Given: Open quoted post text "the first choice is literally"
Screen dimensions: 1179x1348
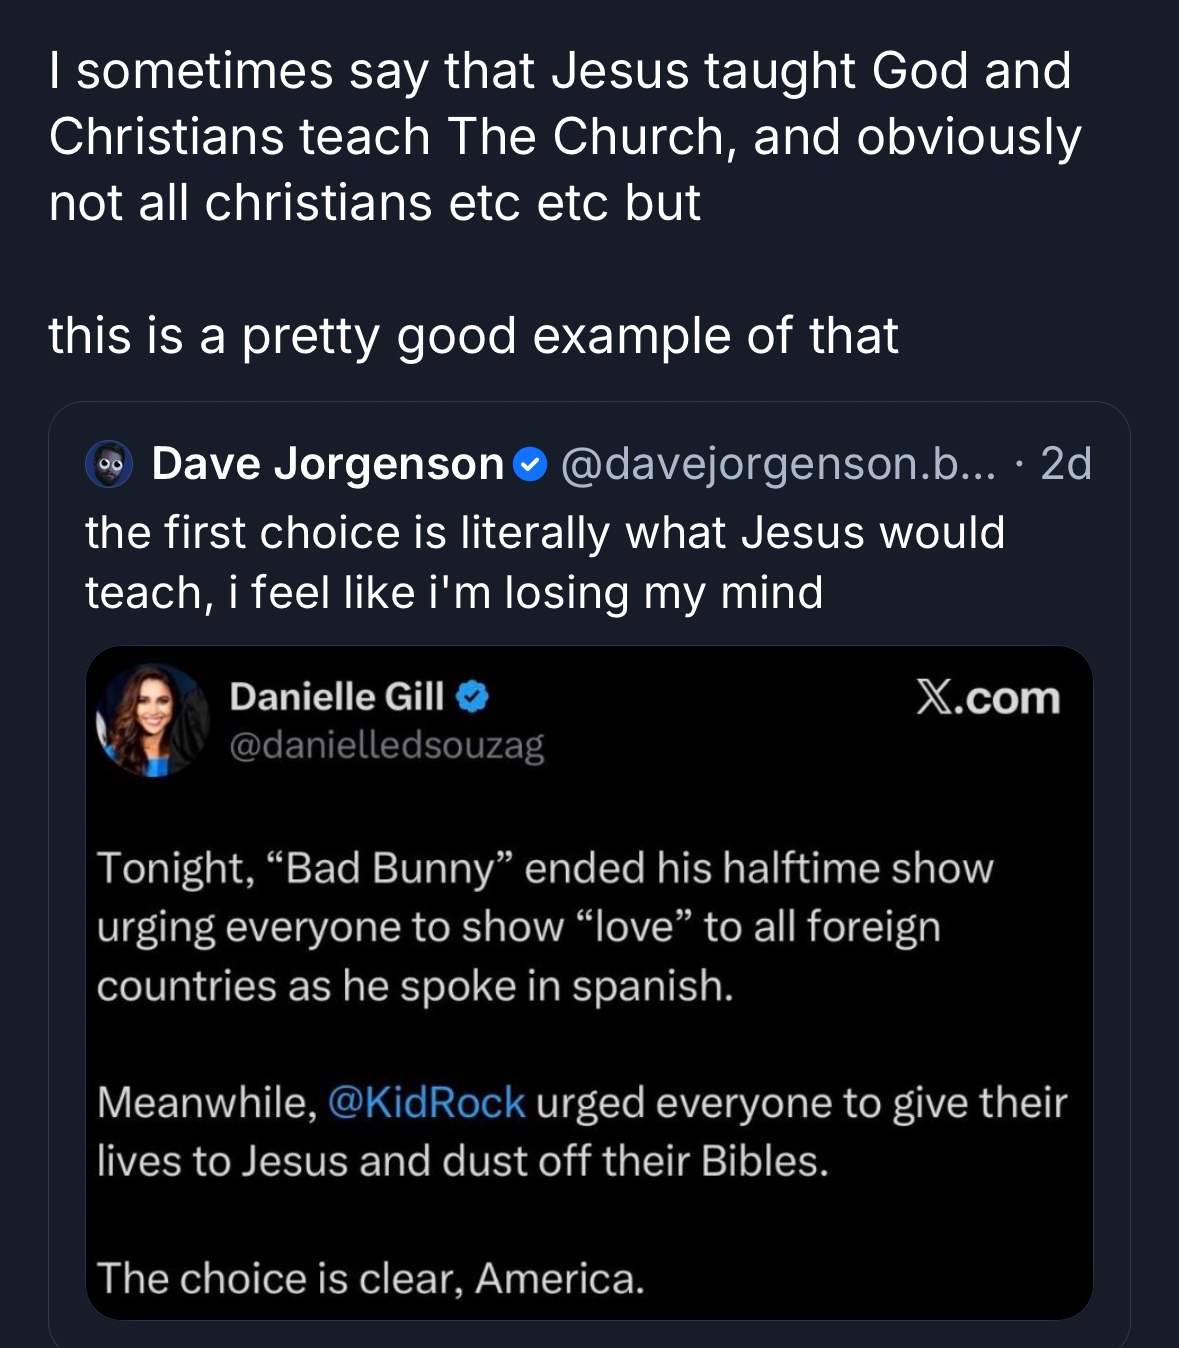Looking at the screenshot, I should coord(545,533).
